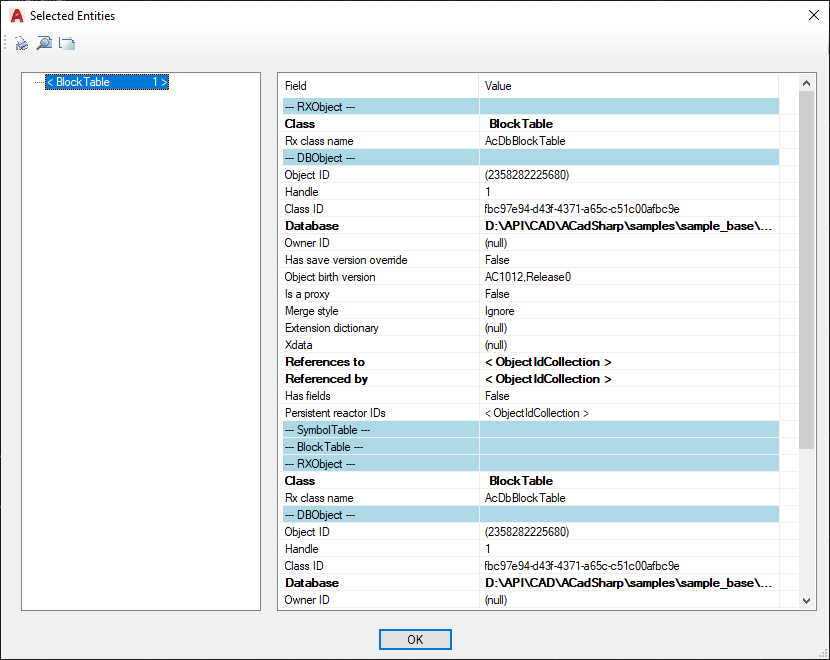
Task: Click the scrollbar up arrow in the property list
Action: (807, 82)
